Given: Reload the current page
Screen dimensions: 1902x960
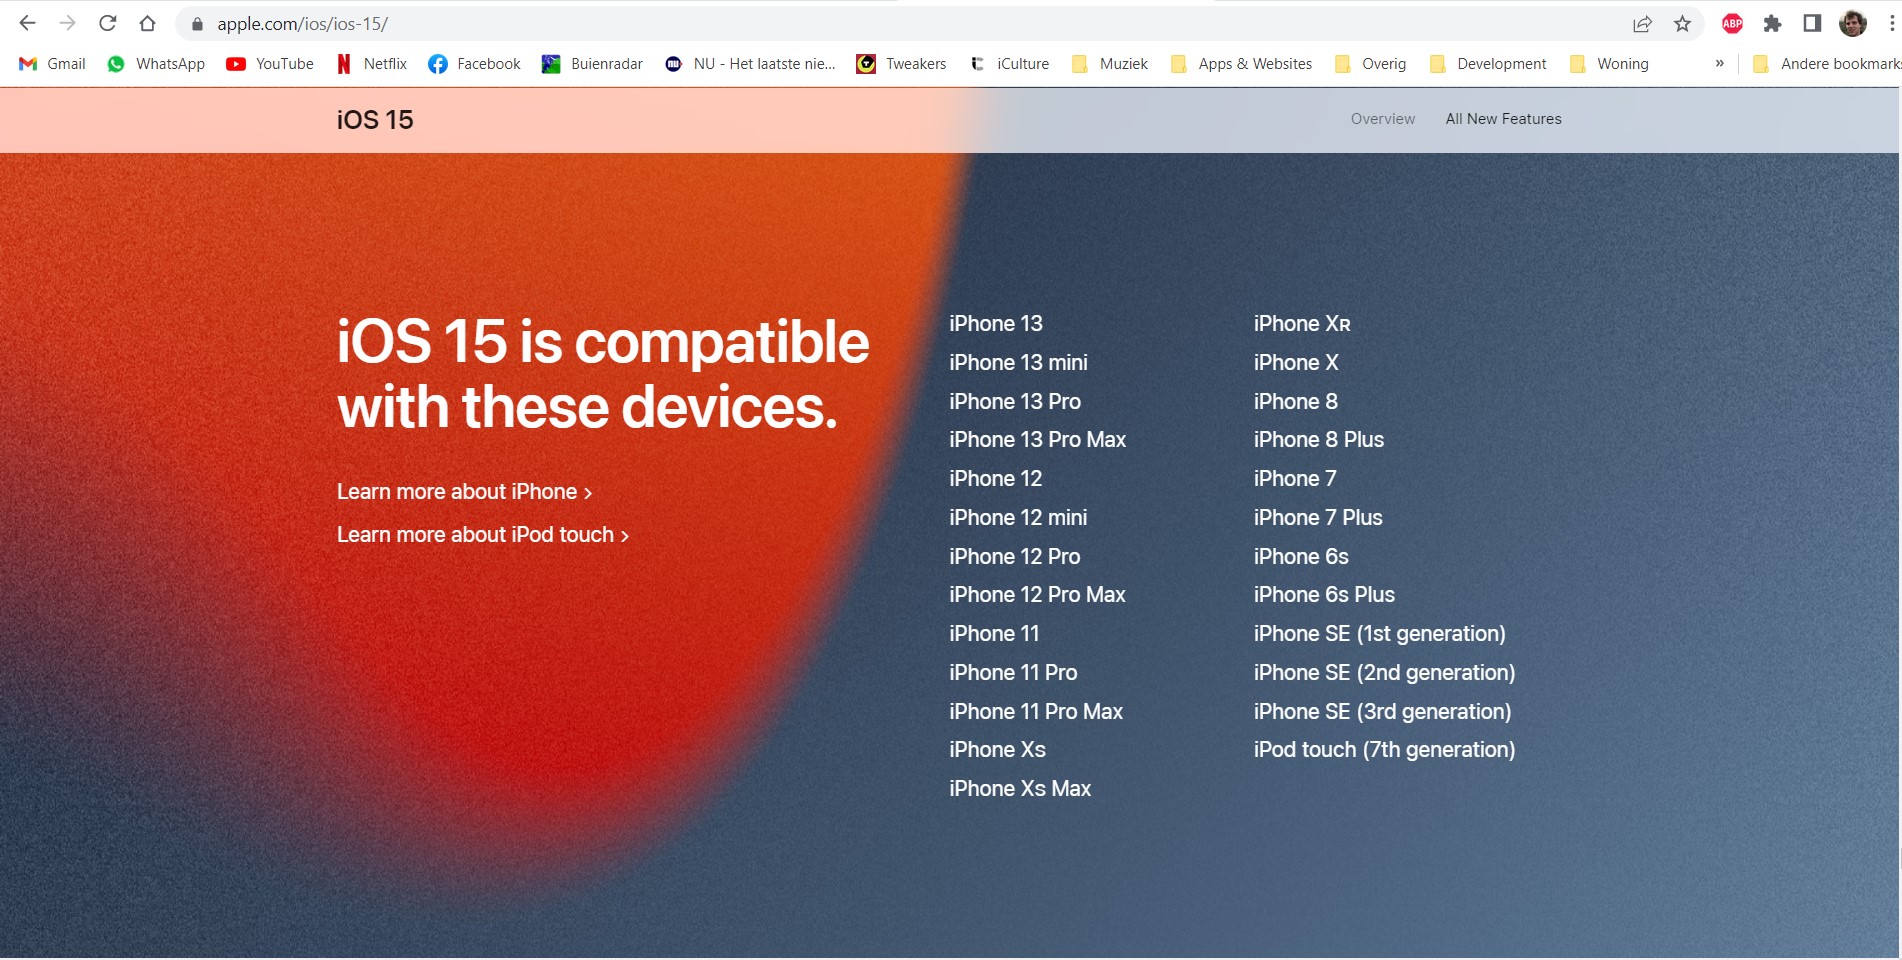Looking at the screenshot, I should 108,23.
